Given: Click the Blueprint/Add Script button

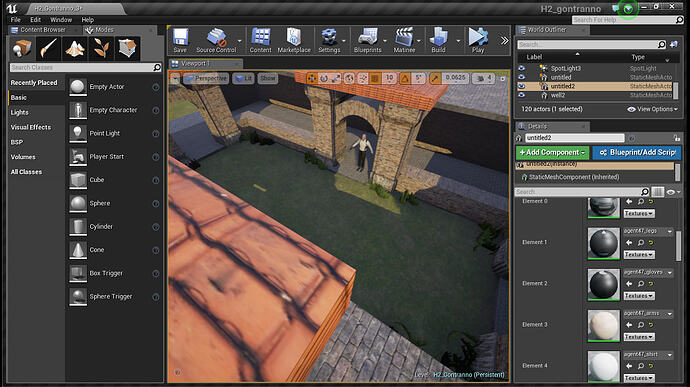Looking at the screenshot, I should click(x=637, y=152).
